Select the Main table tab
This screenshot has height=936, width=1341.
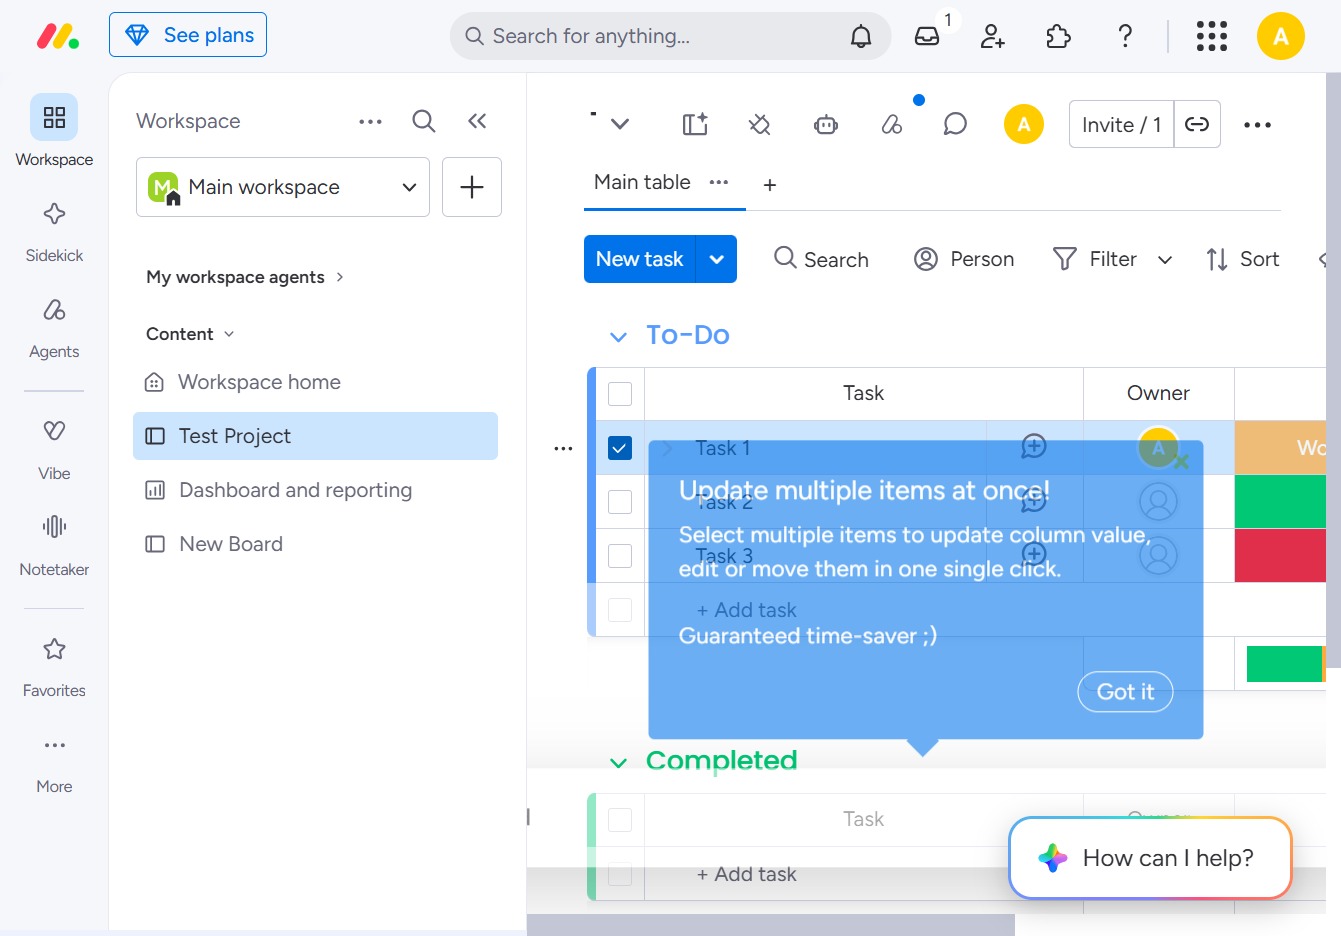tap(642, 182)
